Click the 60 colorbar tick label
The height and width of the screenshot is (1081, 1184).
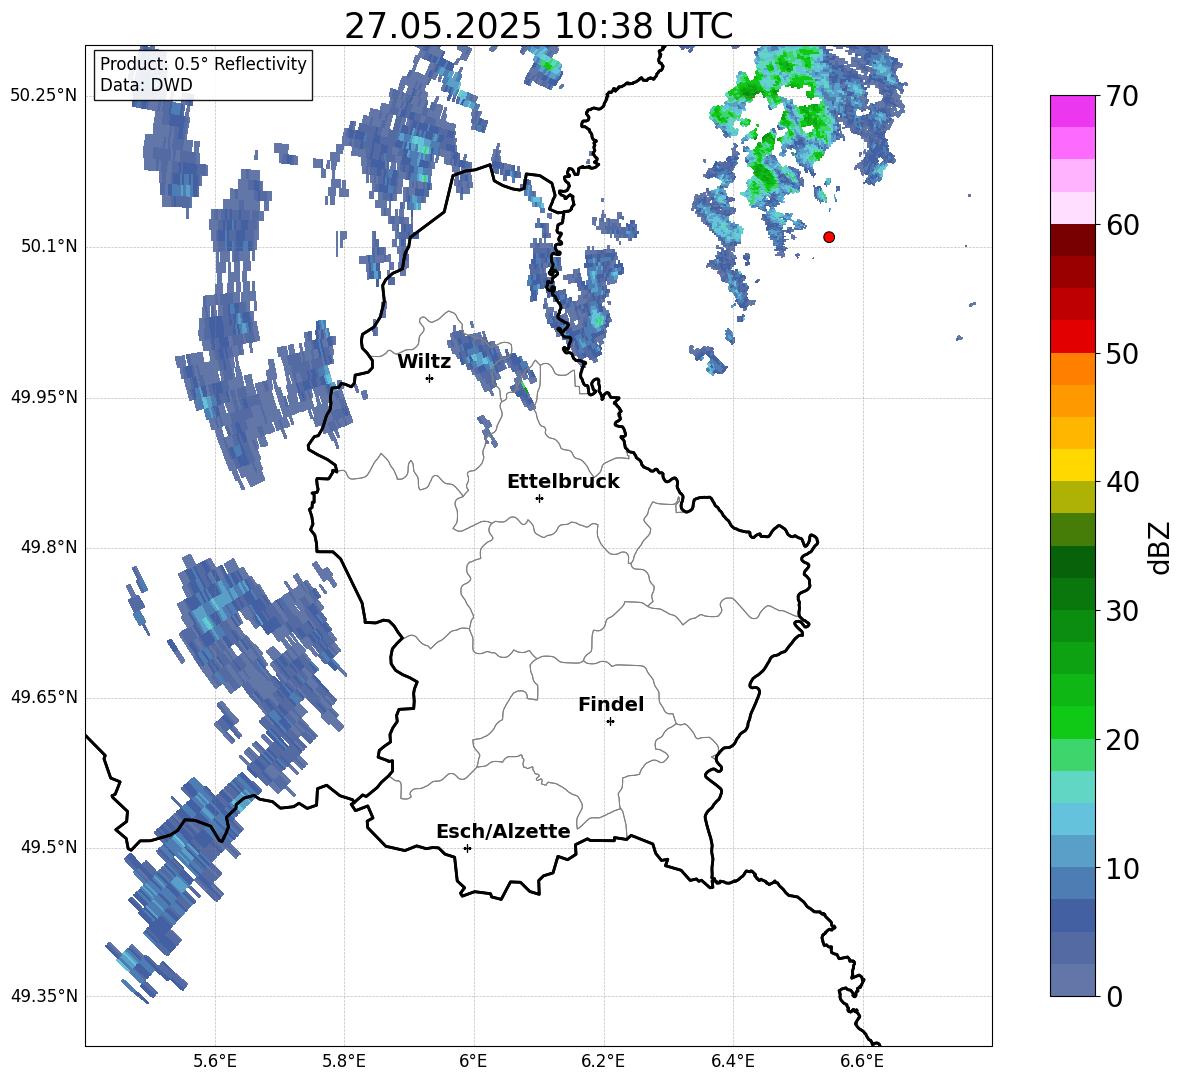pyautogui.click(x=1121, y=225)
